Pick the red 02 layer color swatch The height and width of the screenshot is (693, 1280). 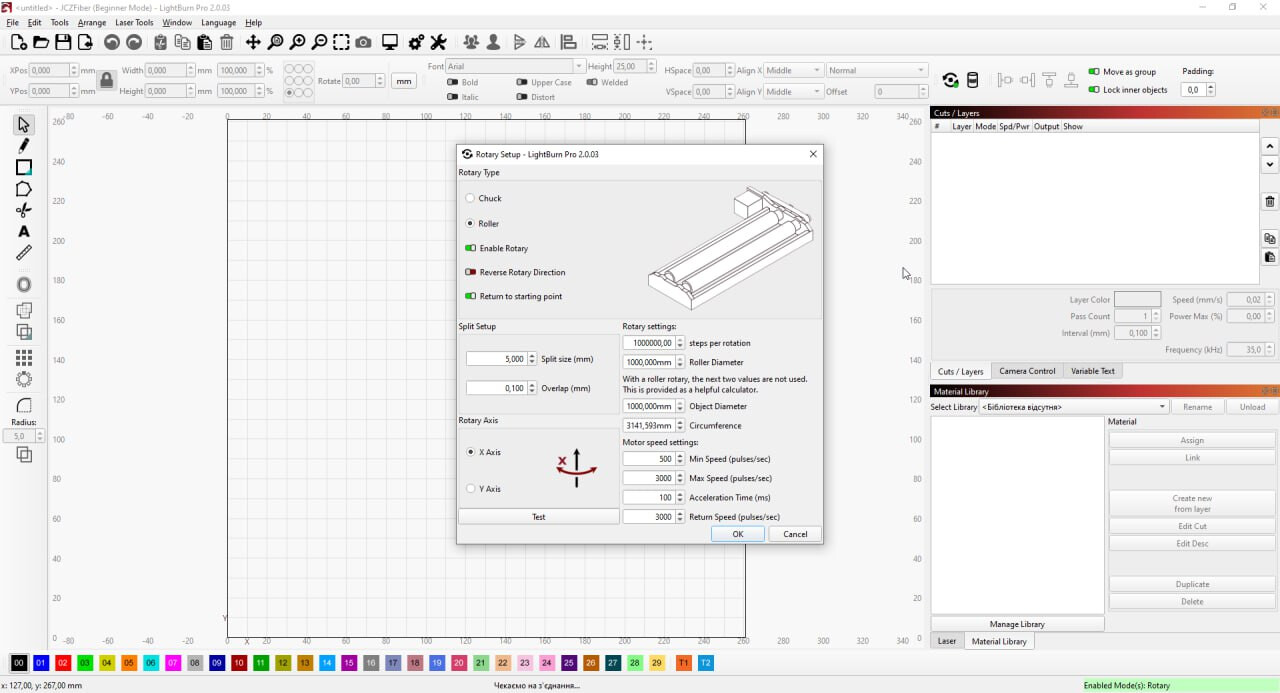pos(62,663)
